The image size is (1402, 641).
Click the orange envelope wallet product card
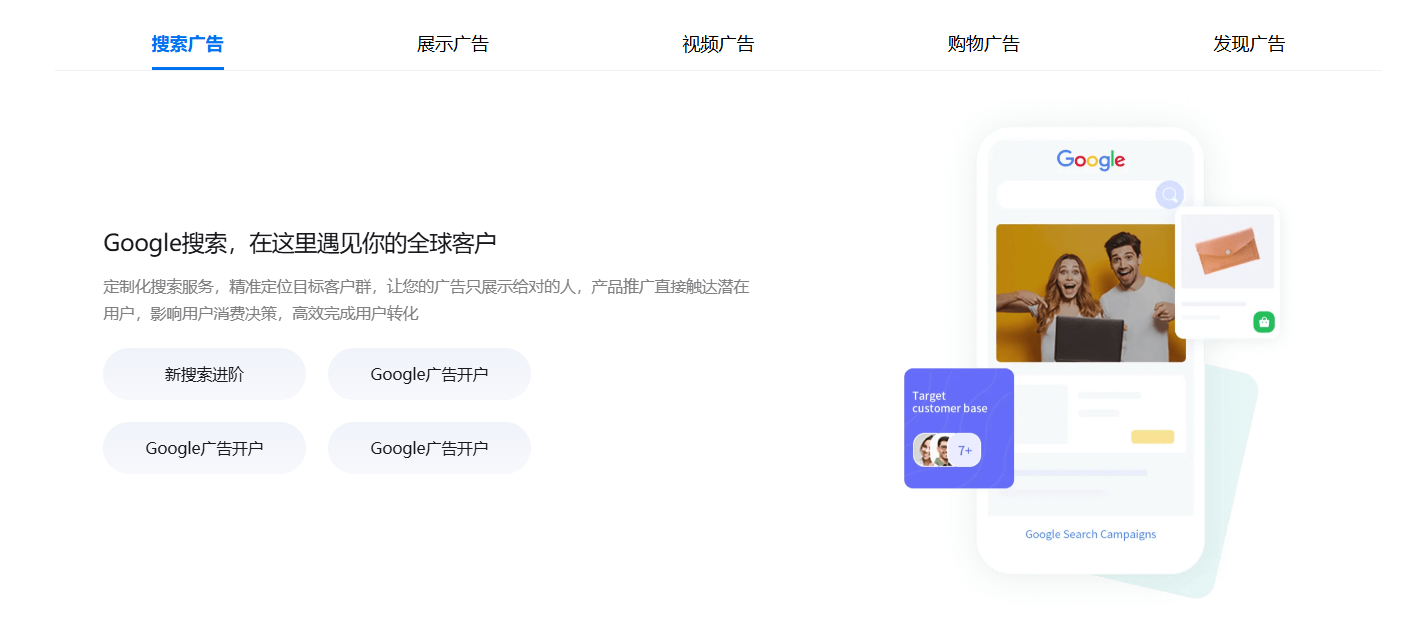1228,272
